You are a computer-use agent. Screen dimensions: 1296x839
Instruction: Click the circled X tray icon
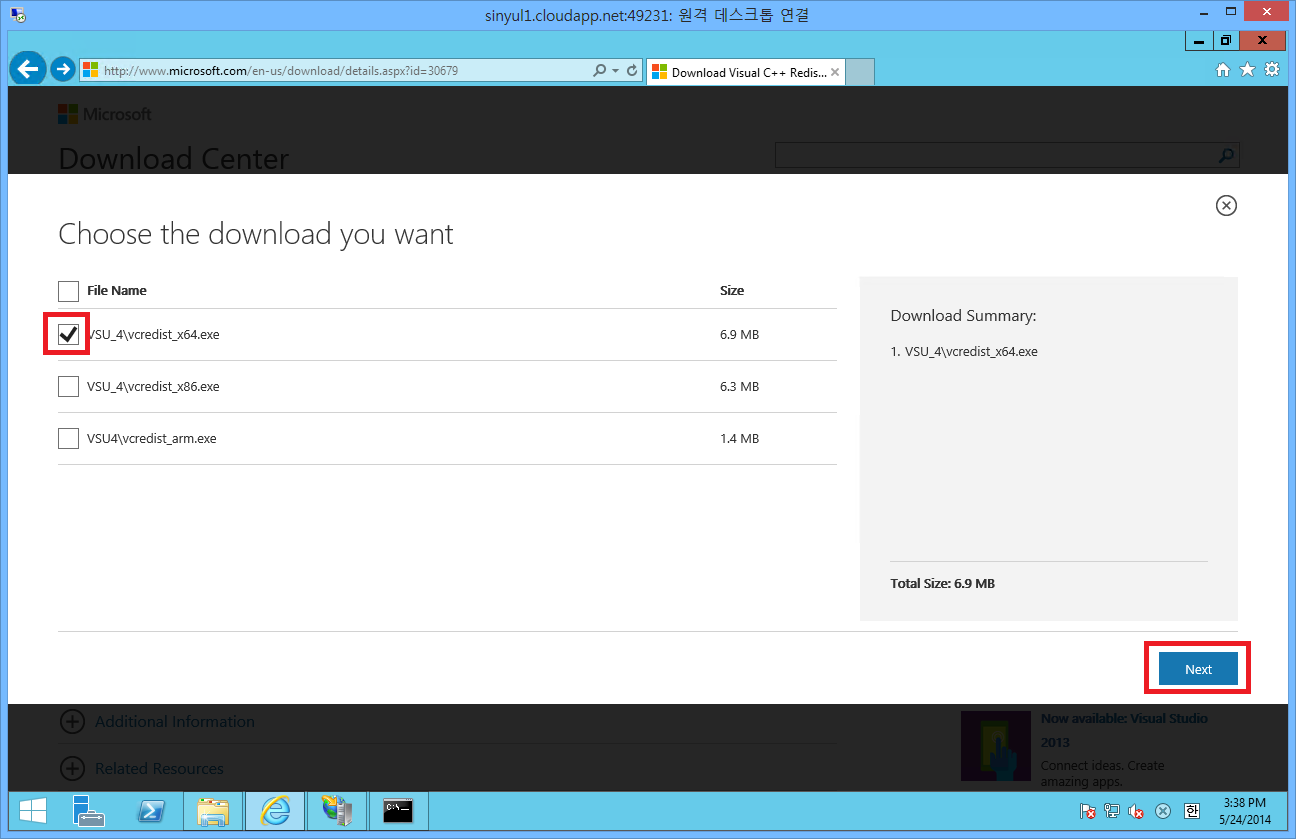[1163, 811]
